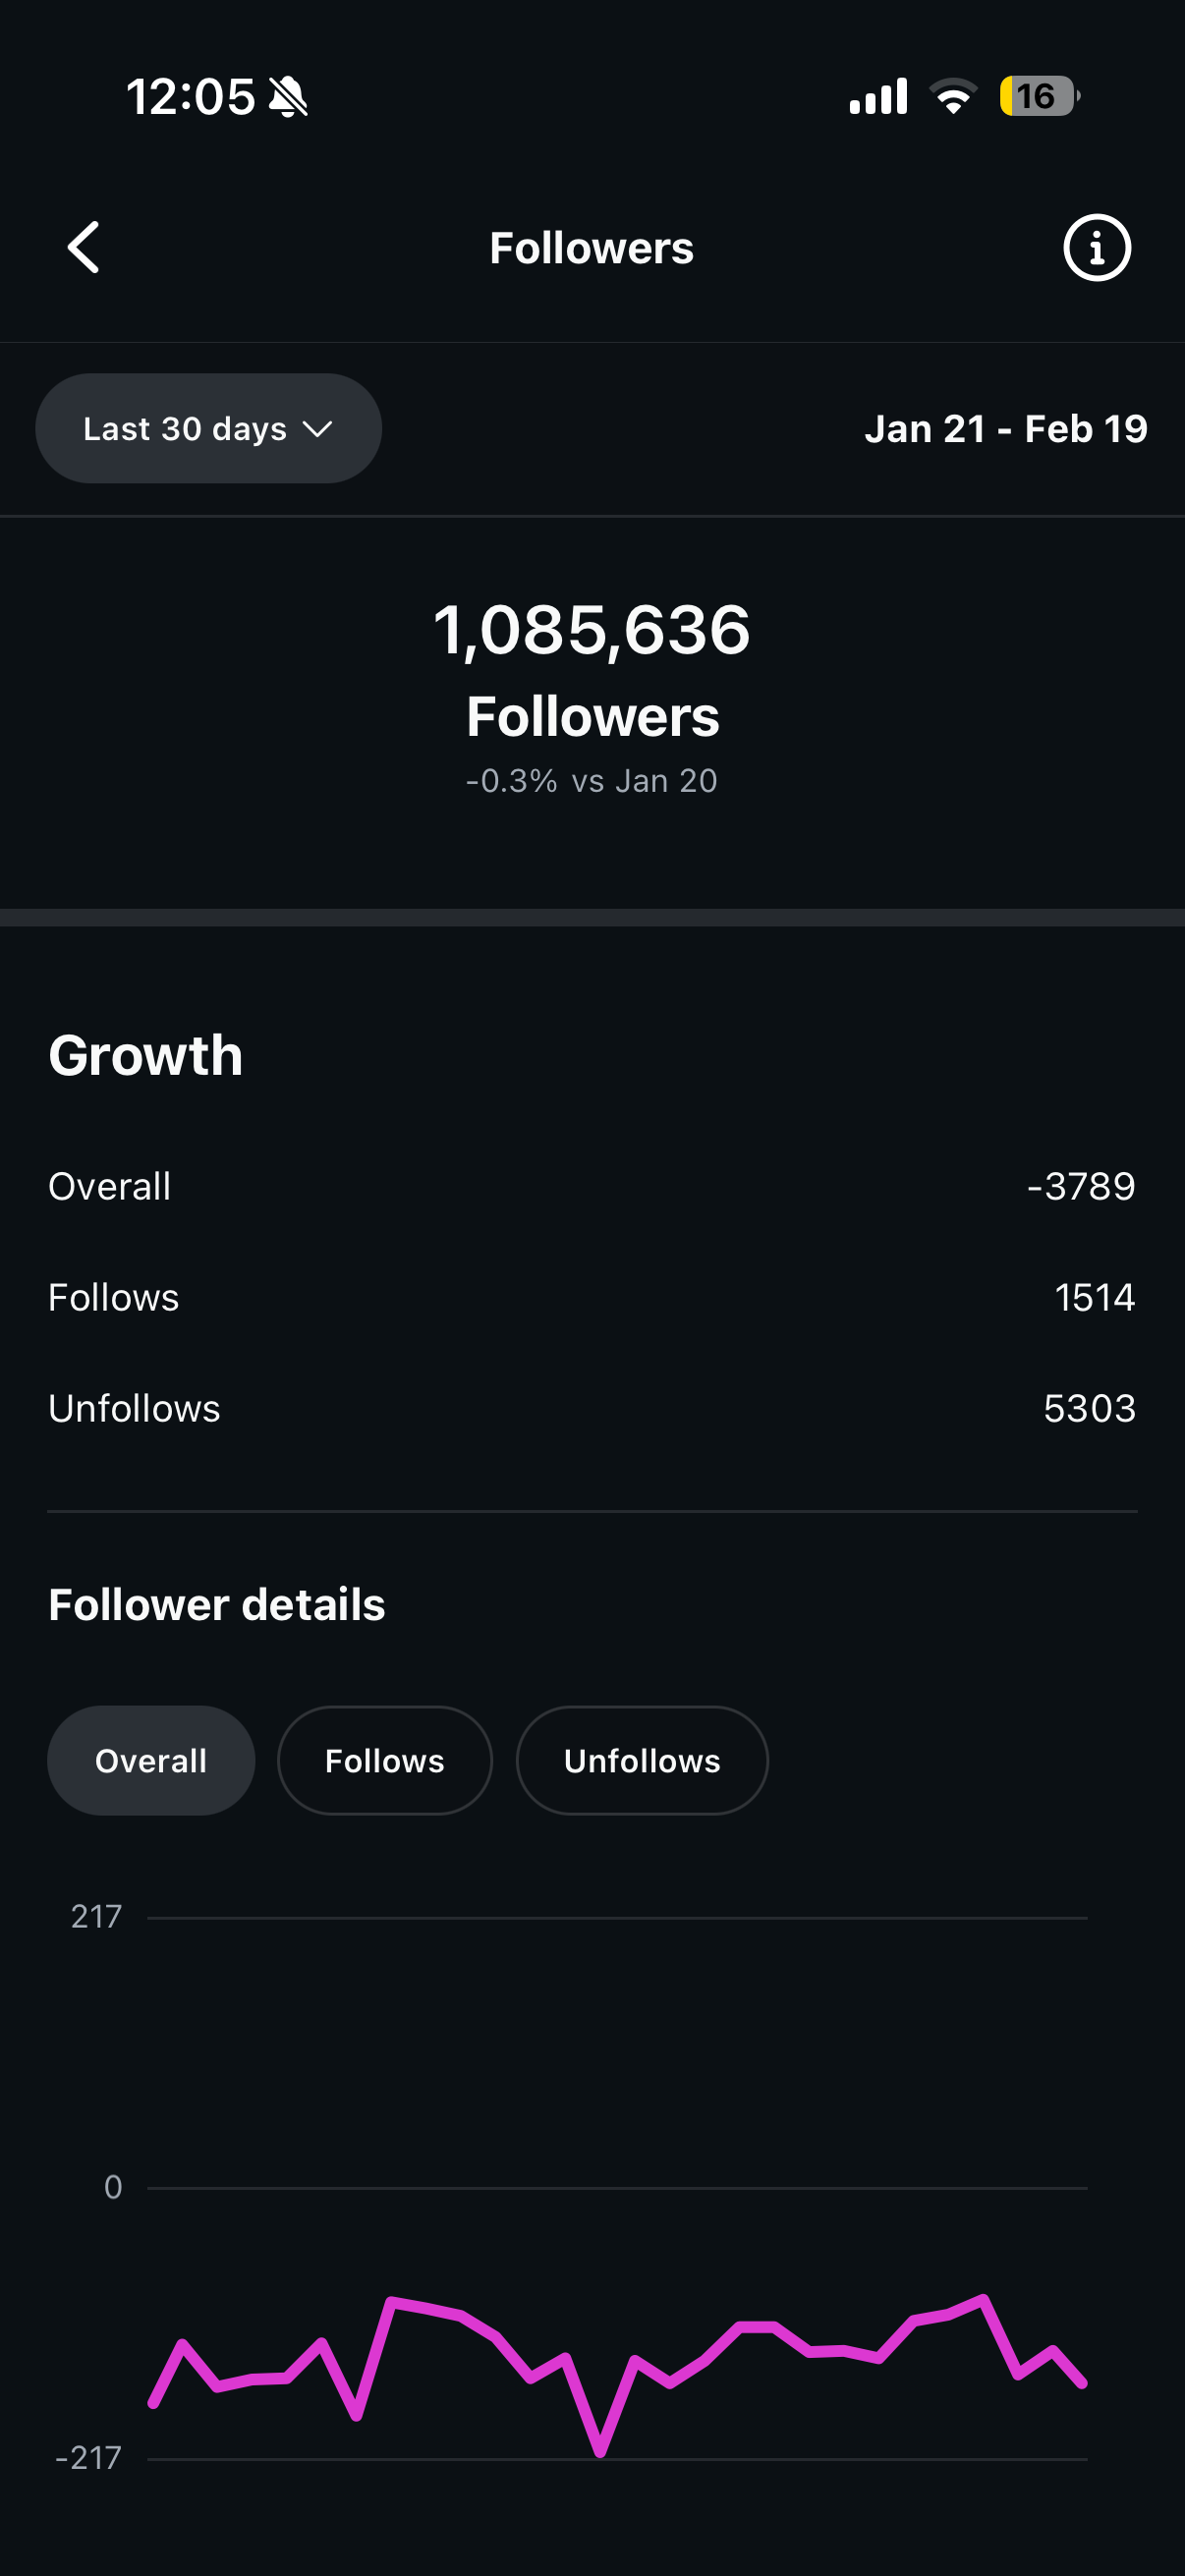Tap the Overall growth row value -3789
The image size is (1185, 2576).
click(1081, 1187)
